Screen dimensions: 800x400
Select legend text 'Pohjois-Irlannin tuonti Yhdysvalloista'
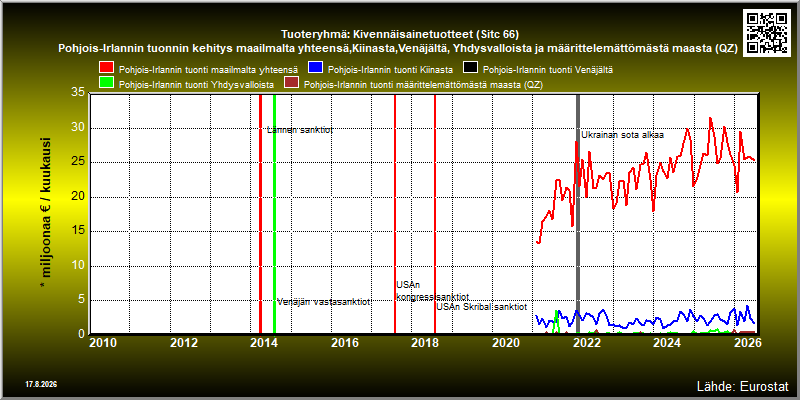click(196, 84)
